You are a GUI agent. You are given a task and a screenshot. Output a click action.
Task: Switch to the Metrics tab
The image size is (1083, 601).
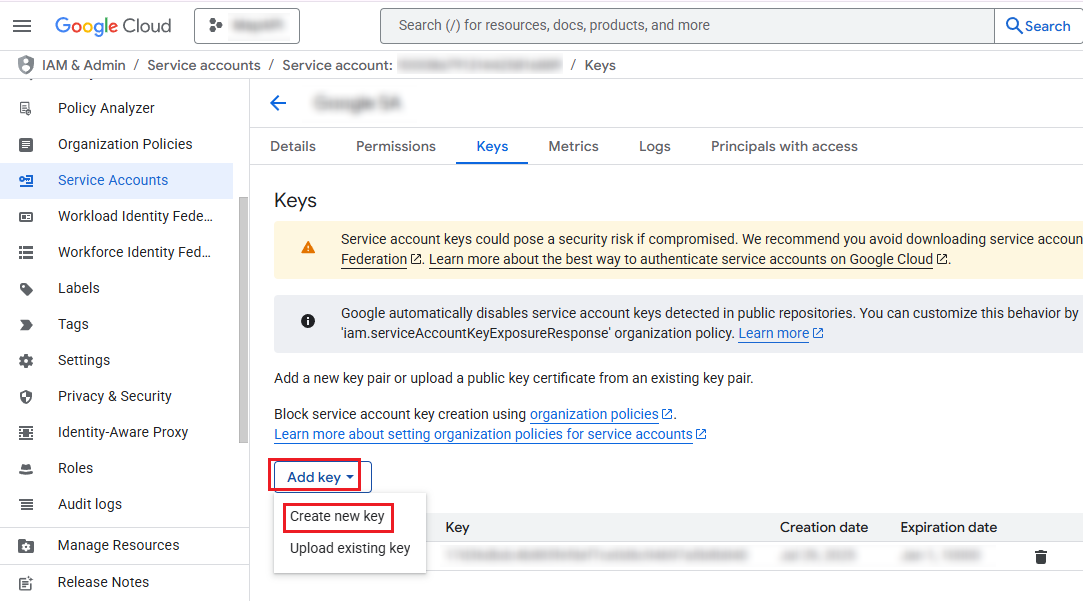(573, 146)
